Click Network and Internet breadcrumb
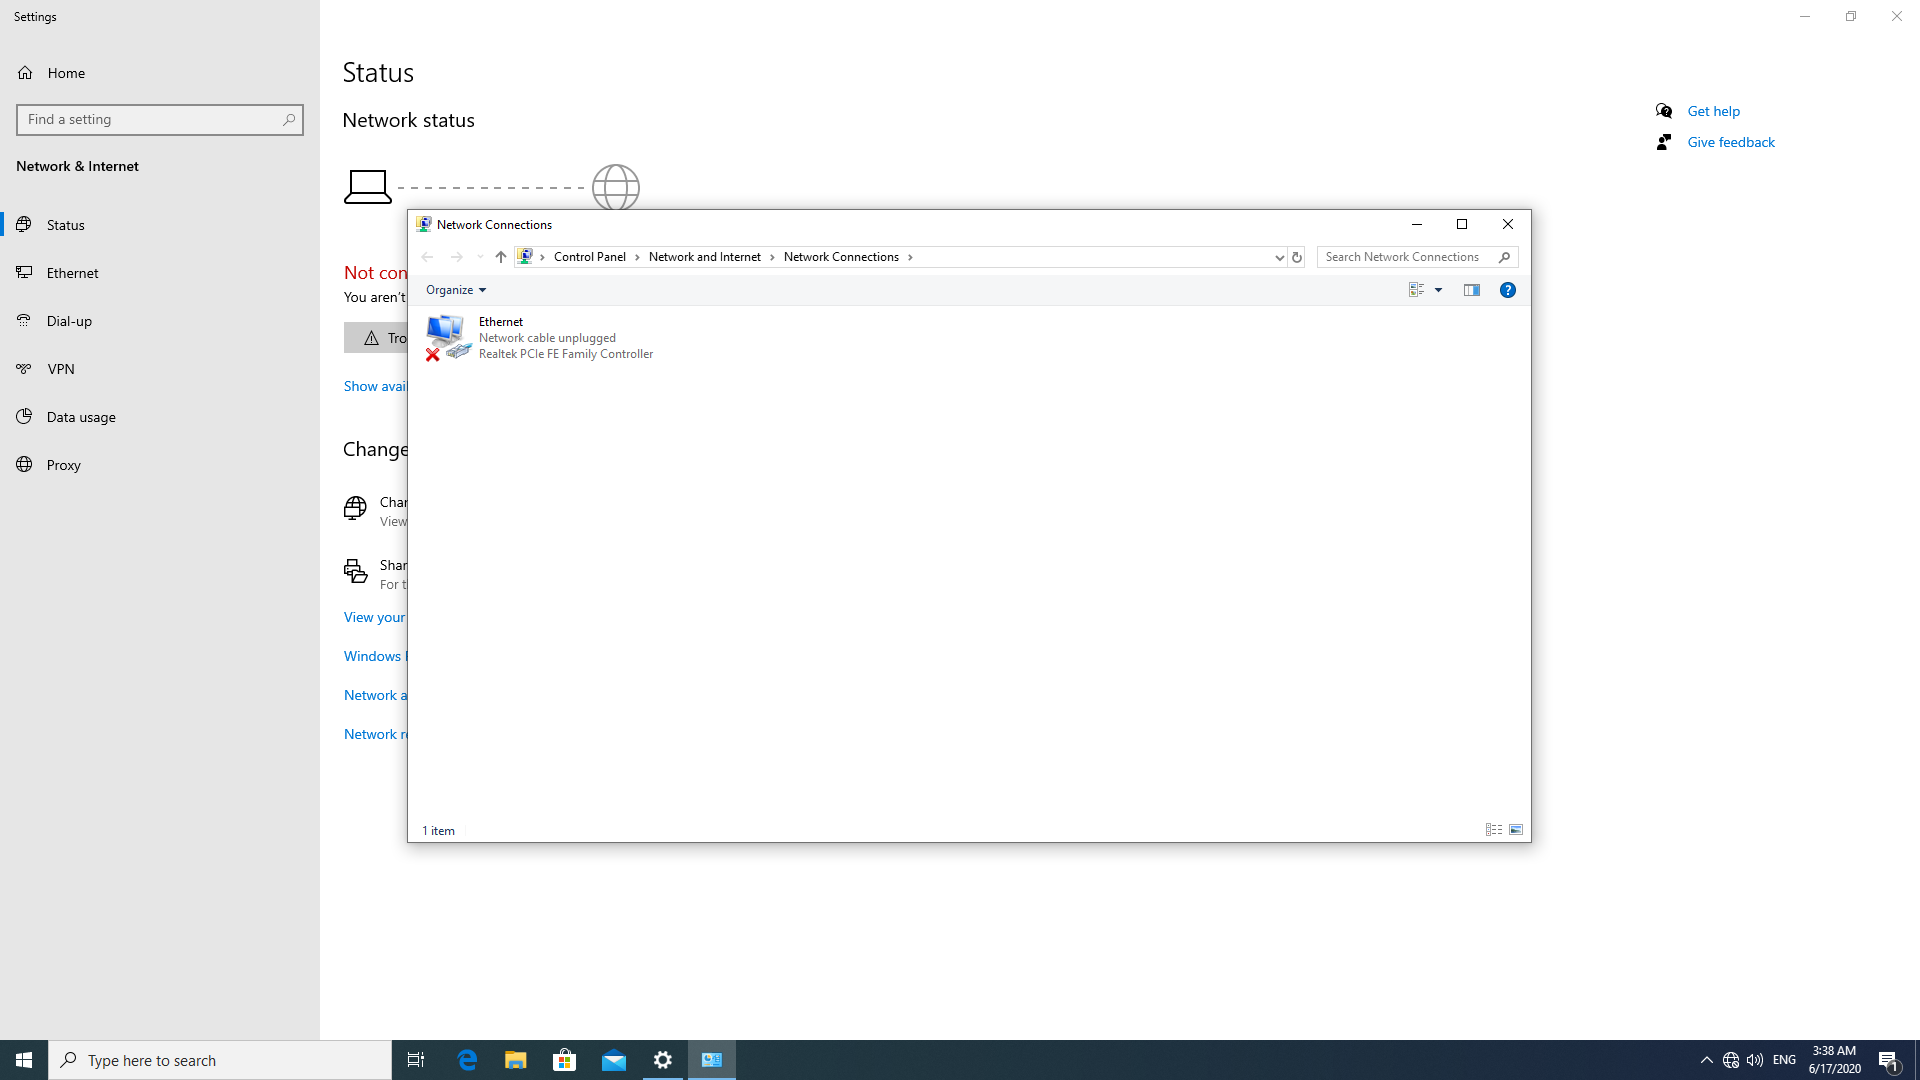This screenshot has height=1080, width=1920. (x=704, y=257)
